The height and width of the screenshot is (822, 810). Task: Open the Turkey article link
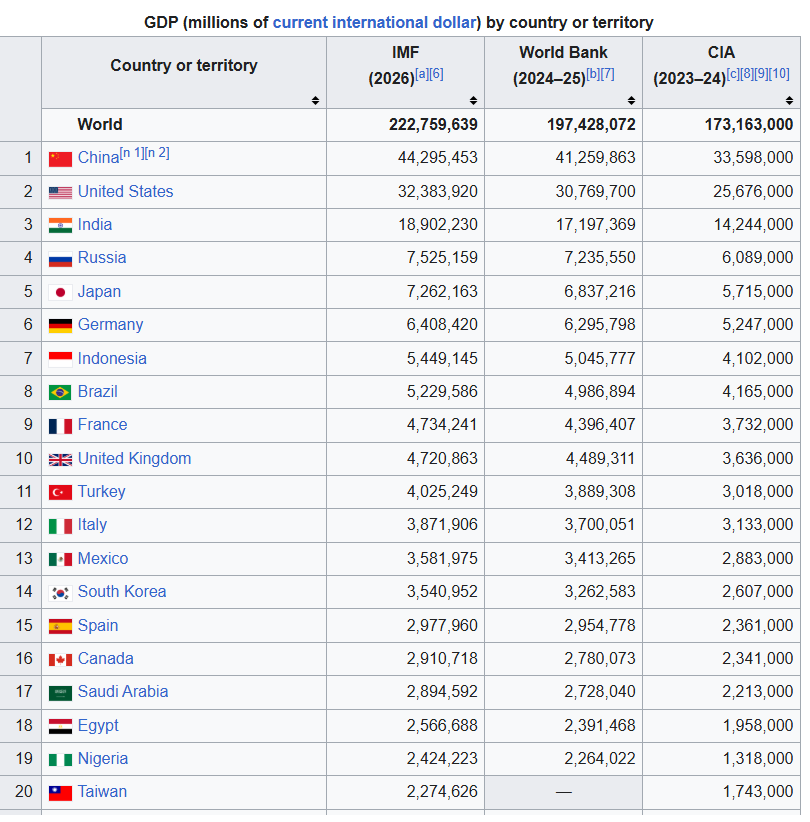[101, 492]
